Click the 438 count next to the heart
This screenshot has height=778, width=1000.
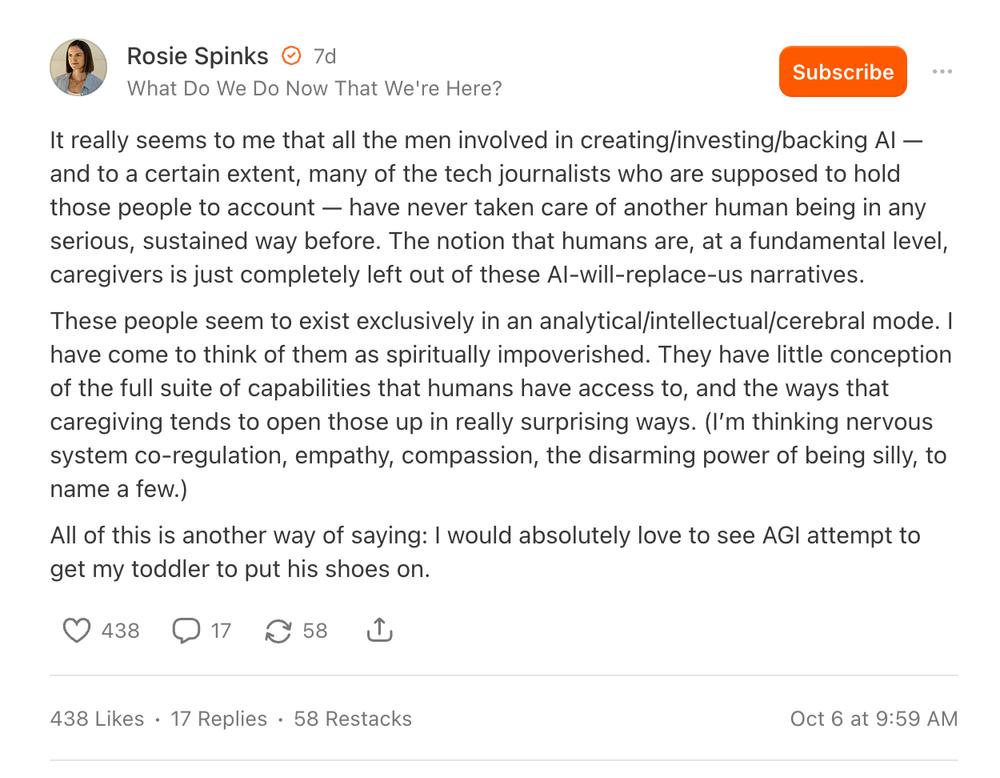(x=120, y=630)
